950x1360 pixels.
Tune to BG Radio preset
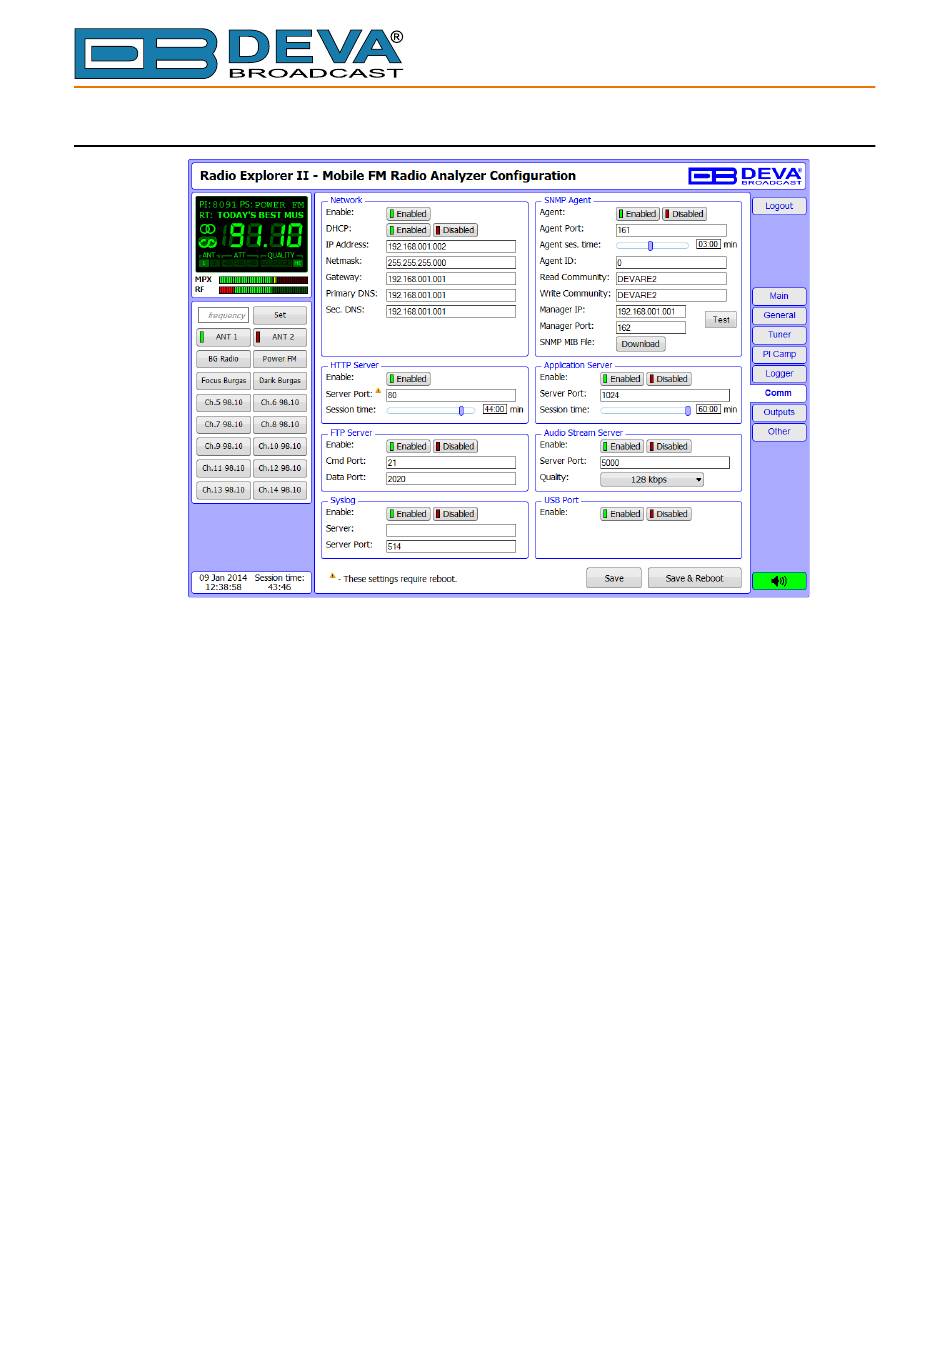click(x=223, y=359)
